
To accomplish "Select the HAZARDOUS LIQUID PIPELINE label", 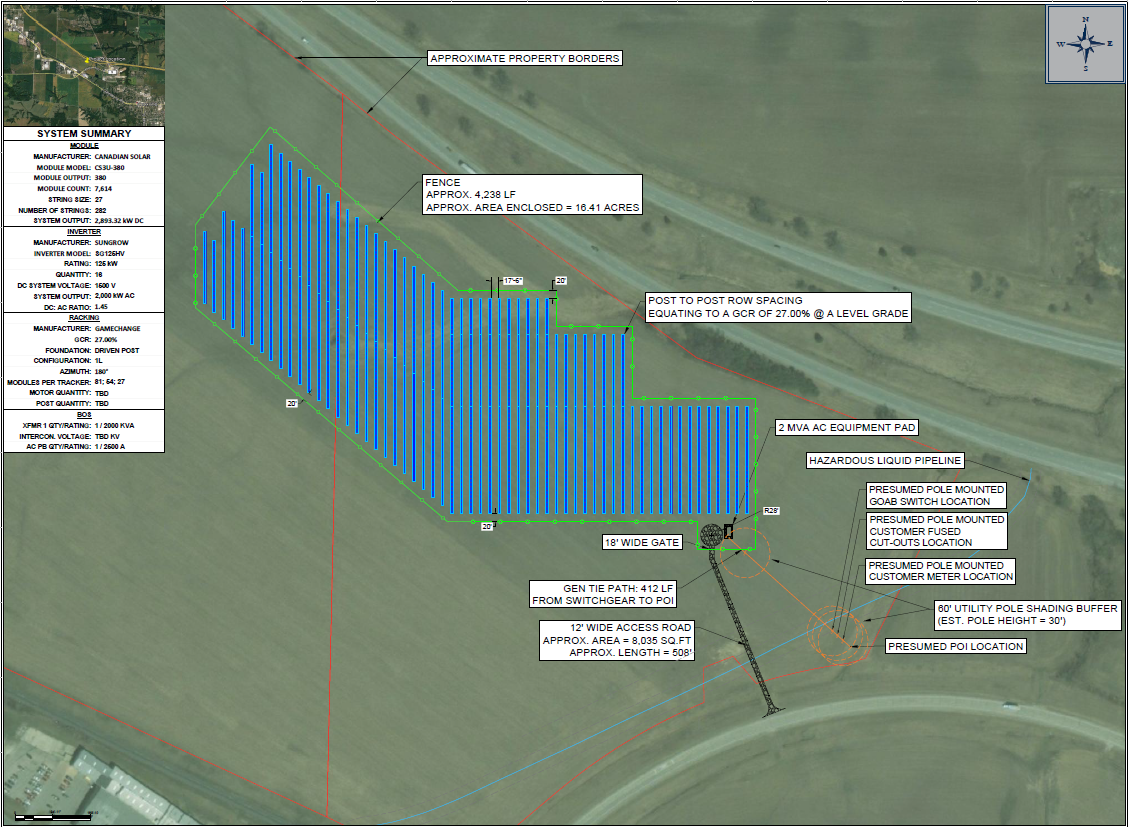I will point(883,460).
